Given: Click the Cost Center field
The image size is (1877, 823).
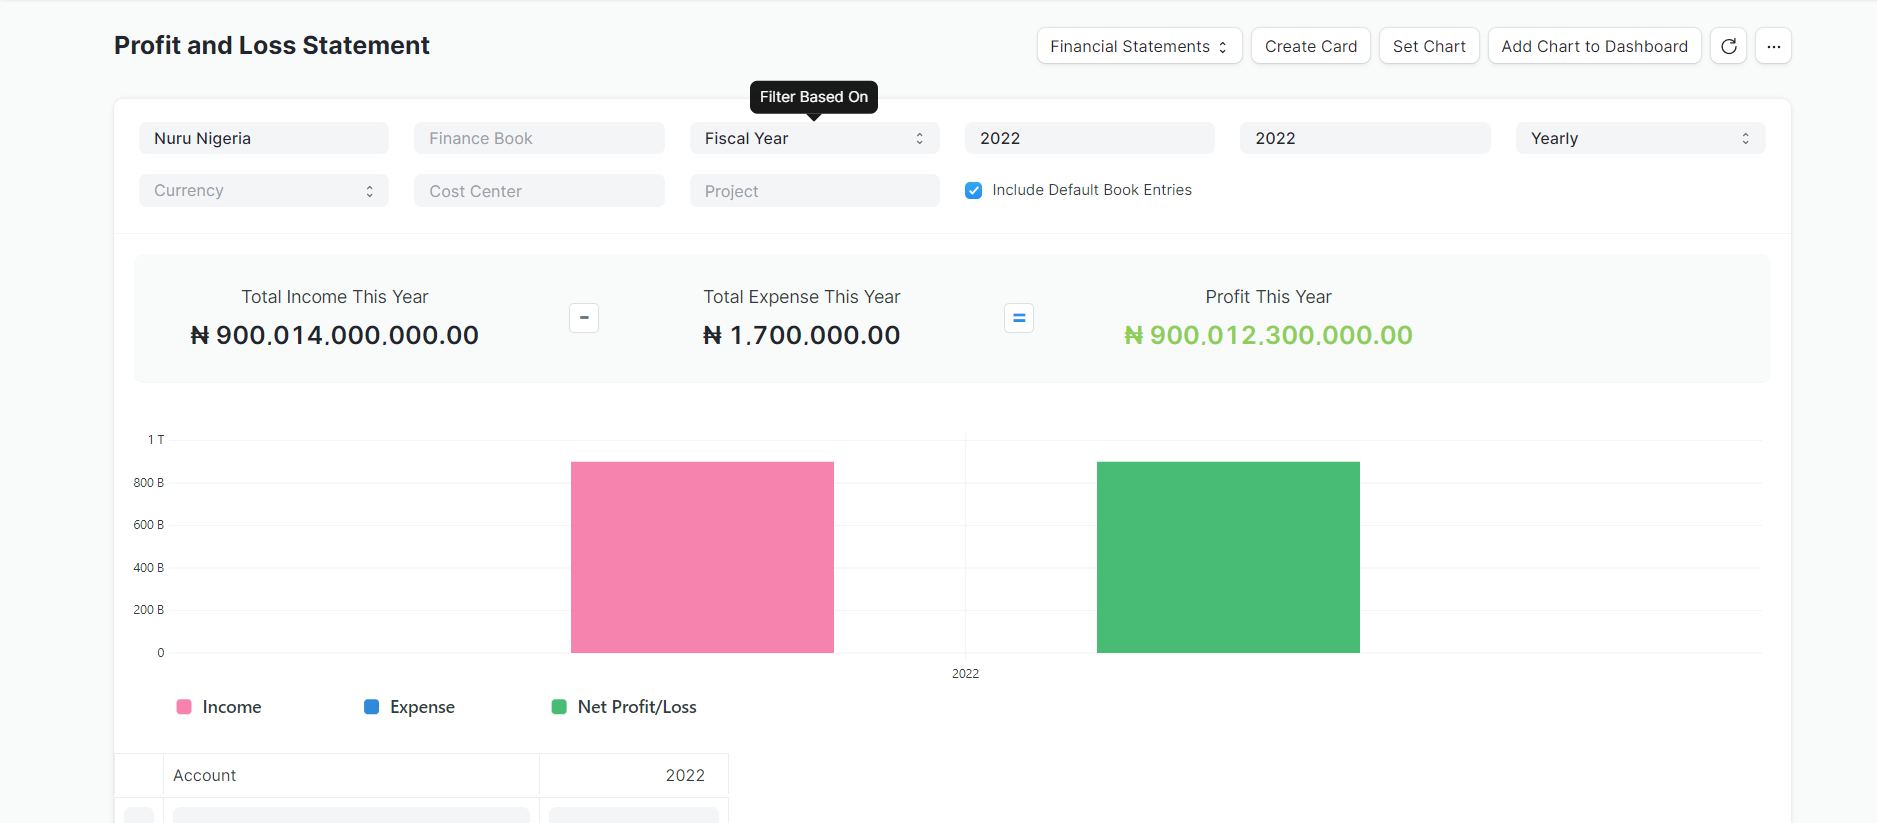Looking at the screenshot, I should [539, 190].
